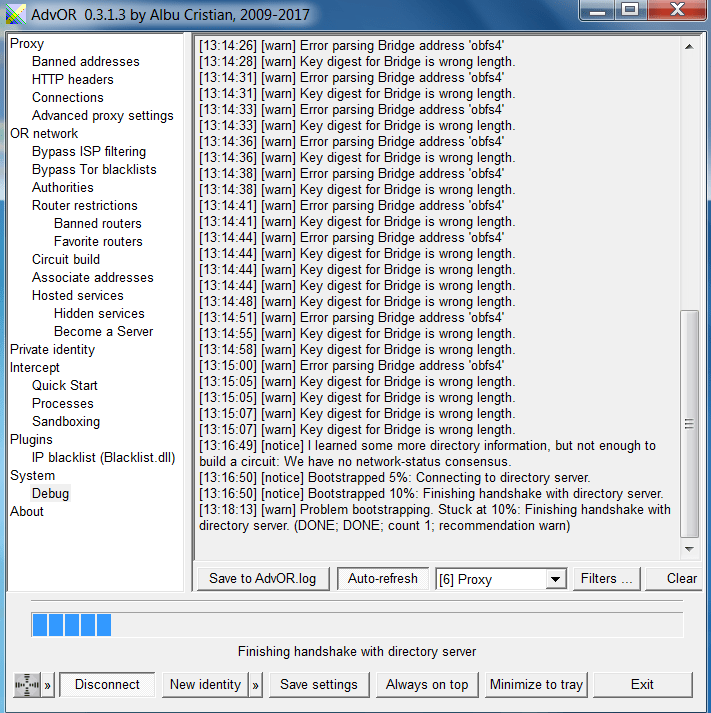Viewport: 711px width, 713px height.
Task: Select Banned routers item
Action: (x=98, y=223)
